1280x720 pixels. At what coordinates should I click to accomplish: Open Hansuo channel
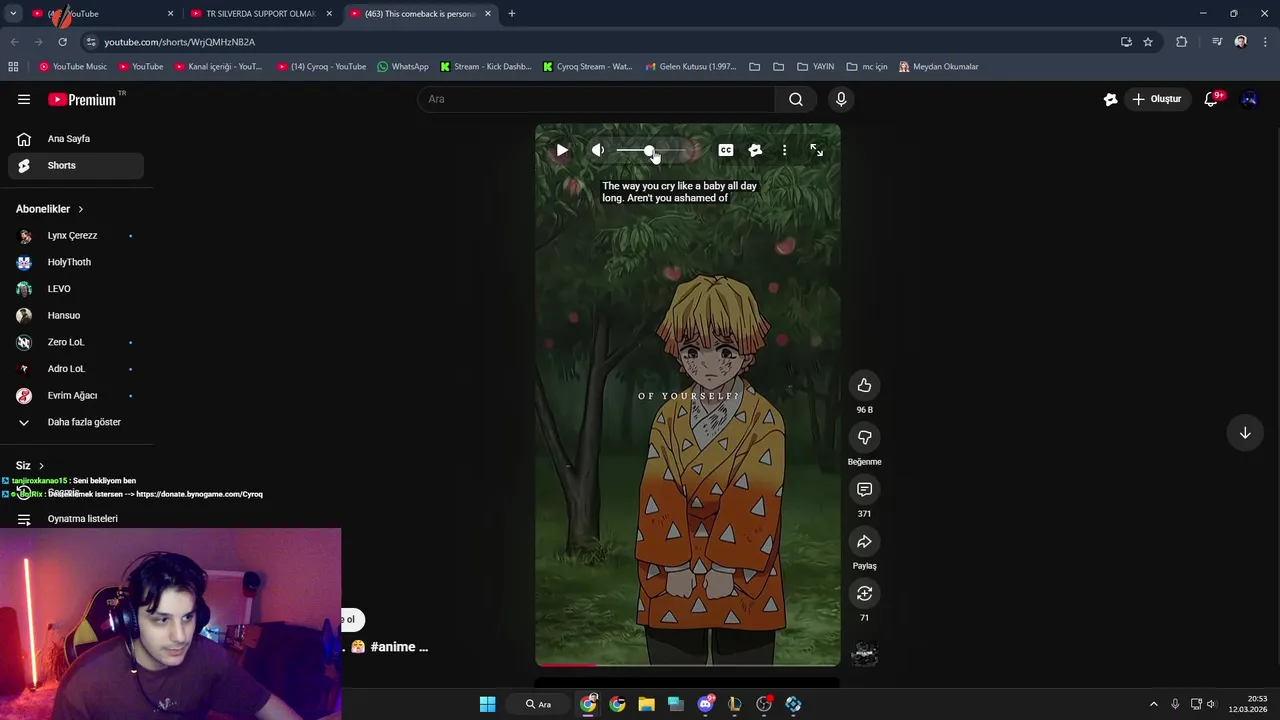coord(76,315)
